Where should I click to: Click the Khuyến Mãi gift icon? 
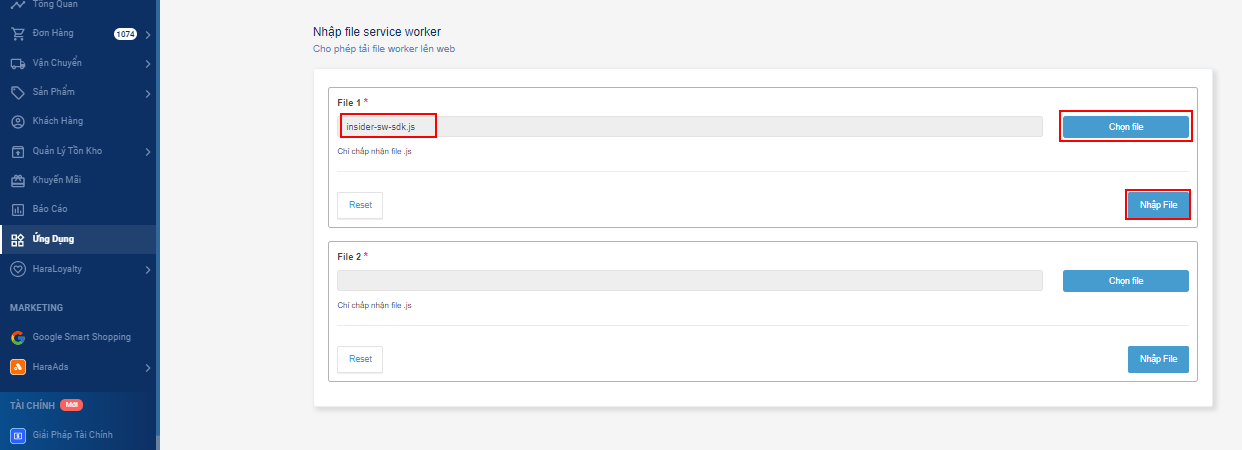[17, 181]
